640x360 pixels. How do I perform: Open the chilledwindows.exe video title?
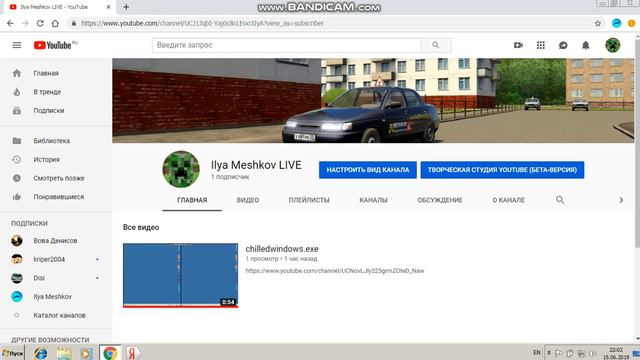pos(282,249)
